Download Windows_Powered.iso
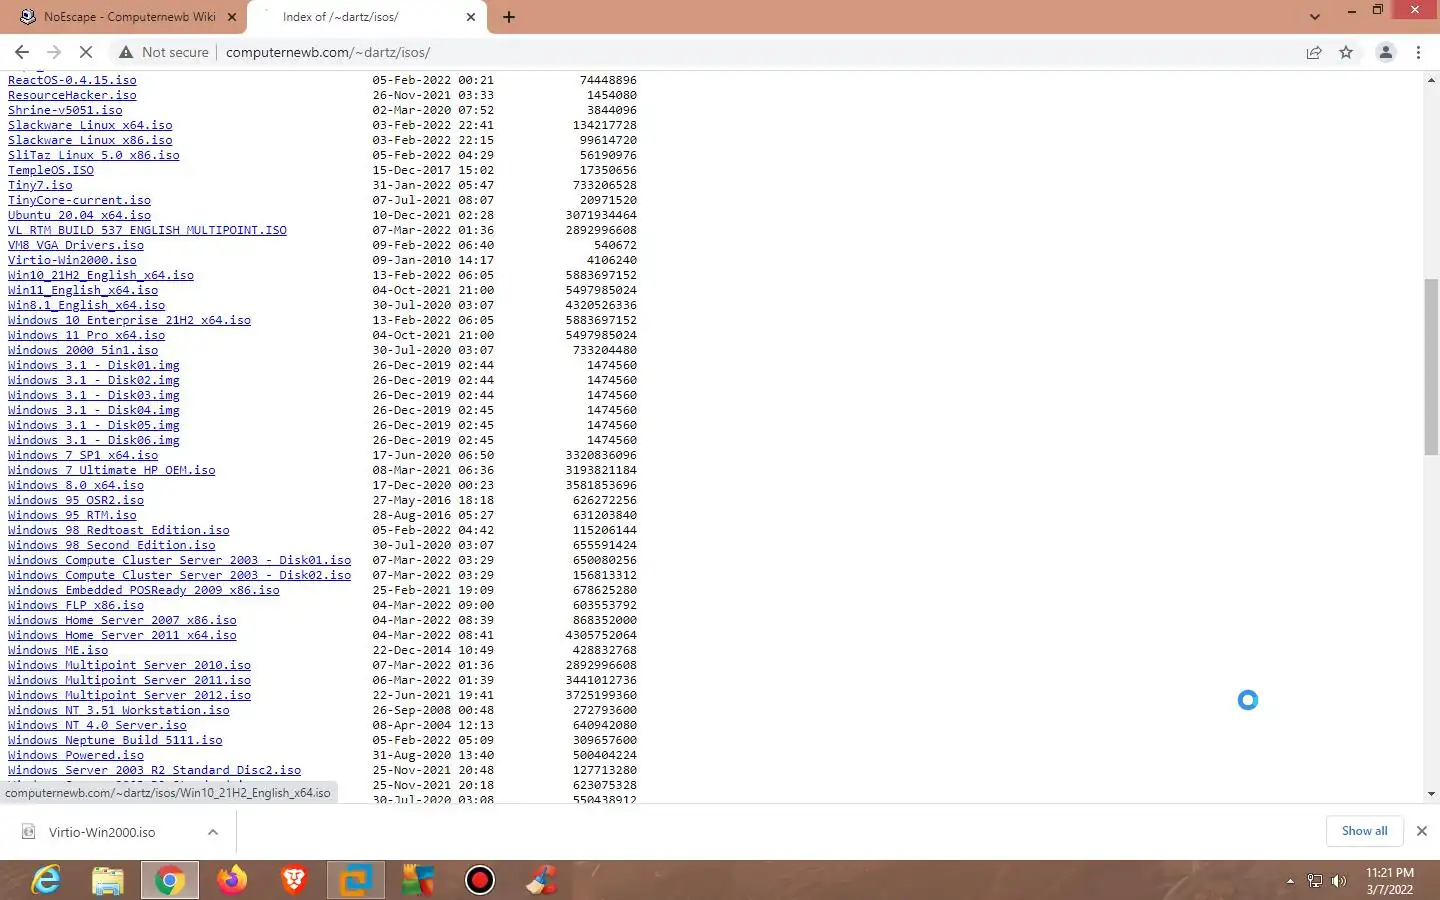The height and width of the screenshot is (900, 1440). coord(76,755)
